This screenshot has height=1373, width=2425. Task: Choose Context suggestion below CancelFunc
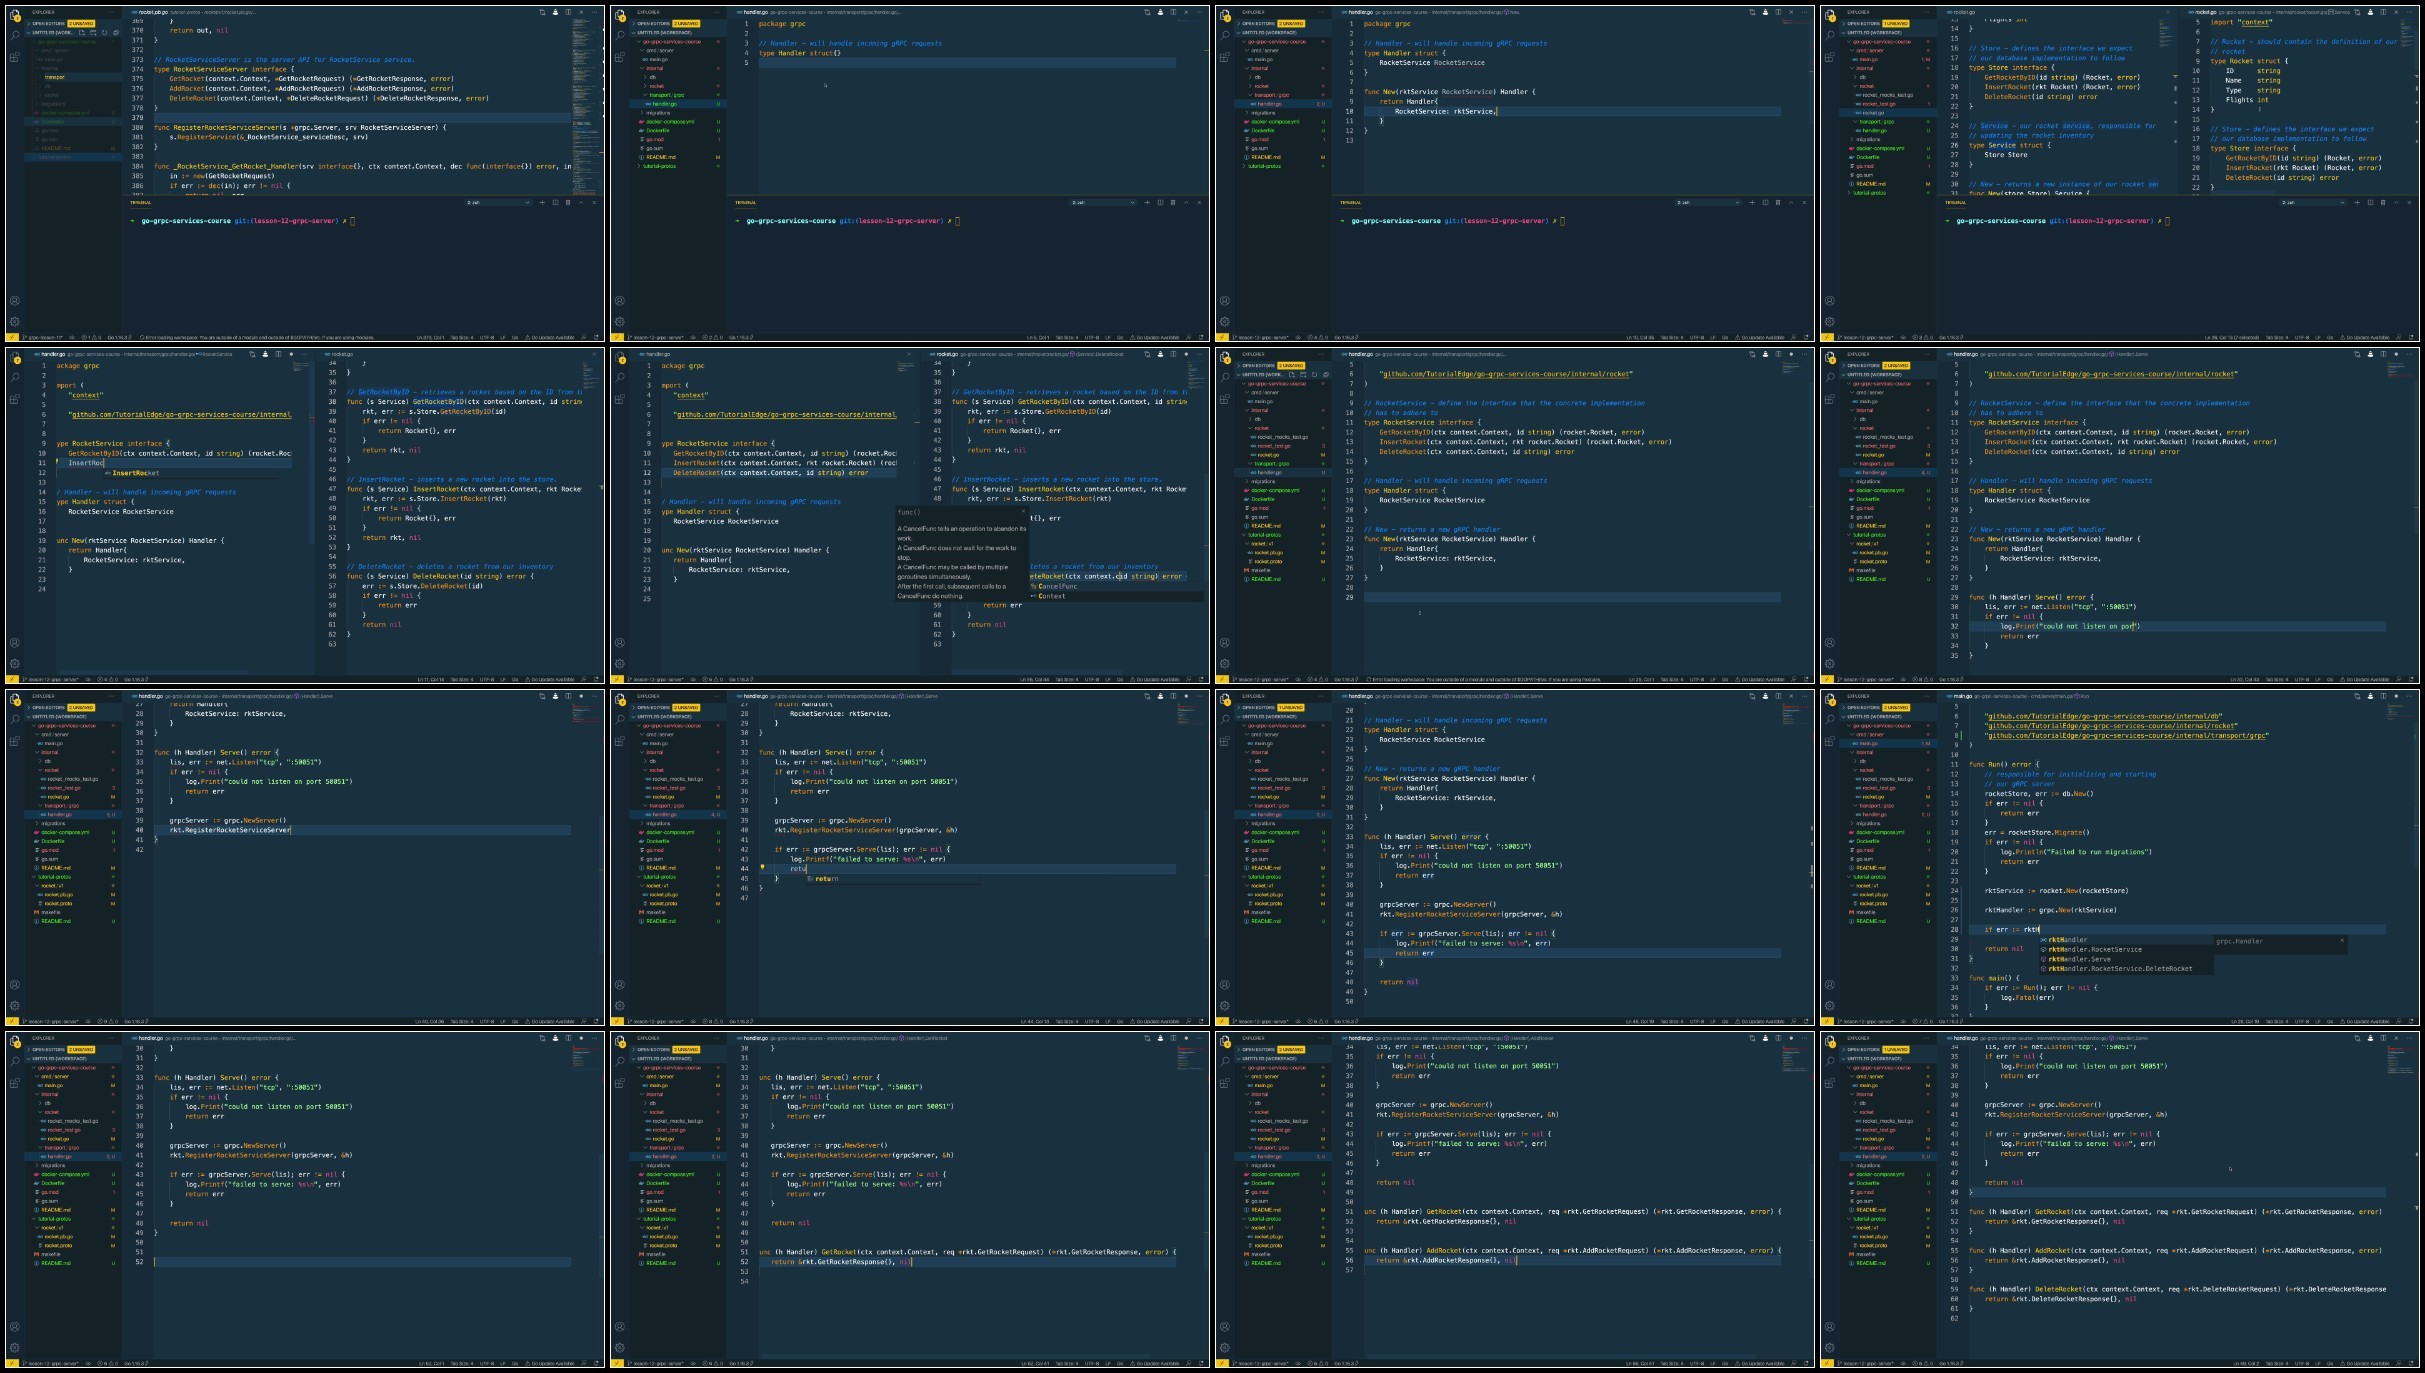coord(1115,596)
